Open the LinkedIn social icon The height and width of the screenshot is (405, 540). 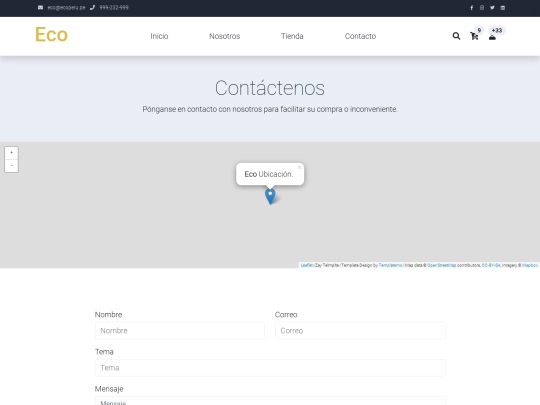tap(502, 8)
